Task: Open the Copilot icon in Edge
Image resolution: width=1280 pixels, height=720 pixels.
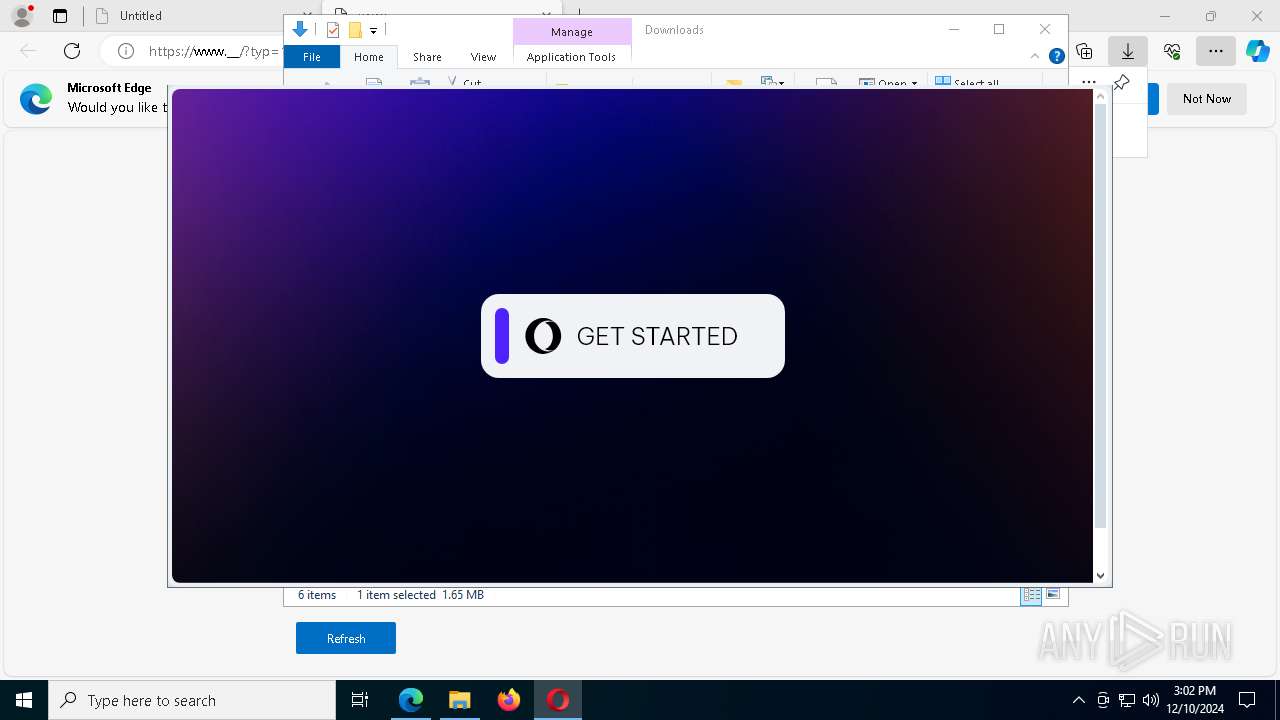Action: (x=1258, y=51)
